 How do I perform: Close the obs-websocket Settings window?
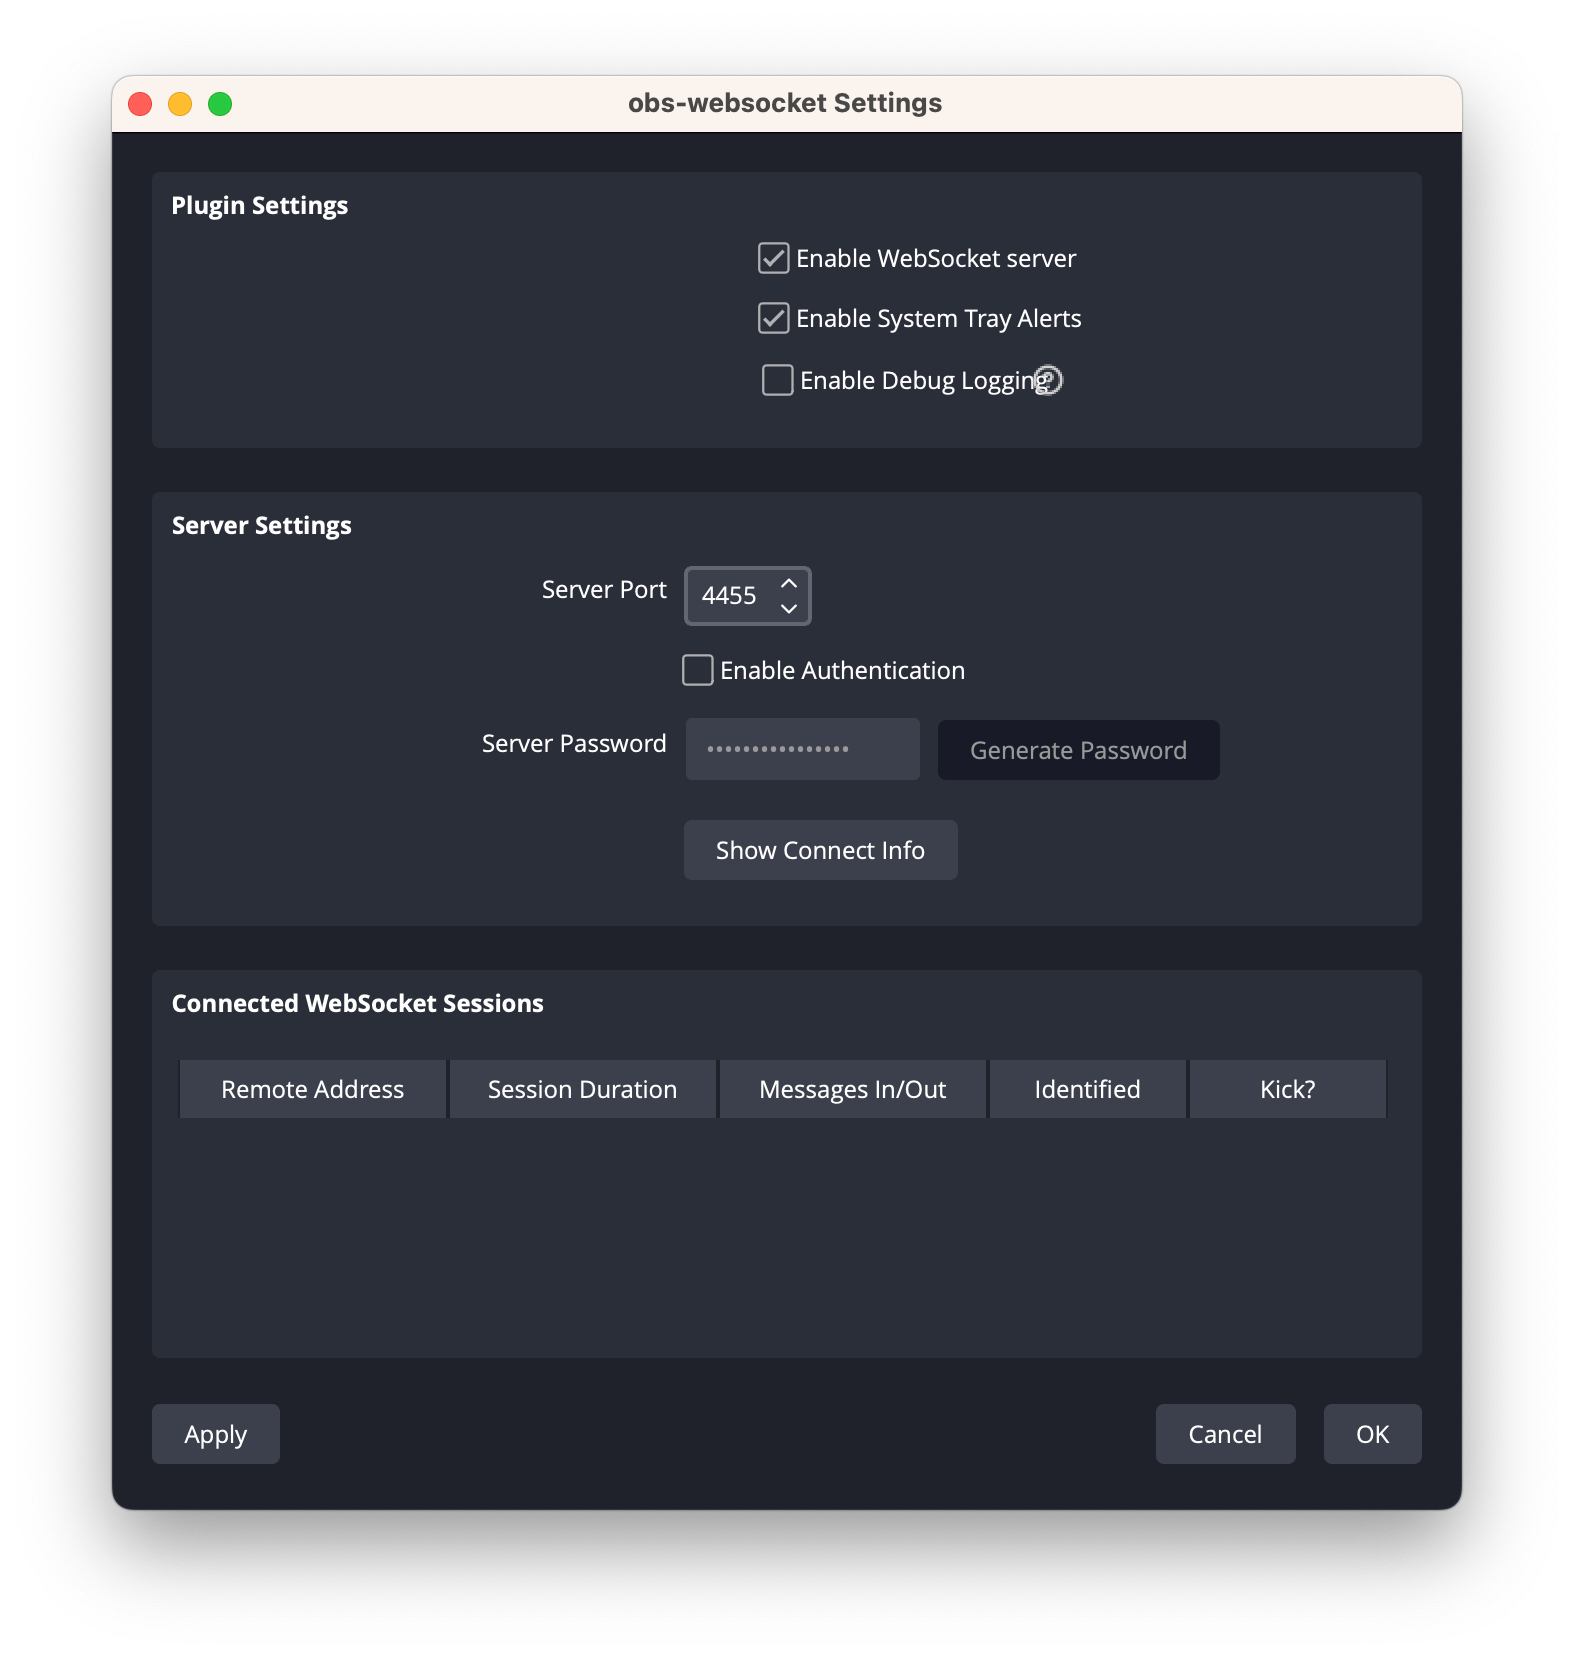click(x=140, y=104)
